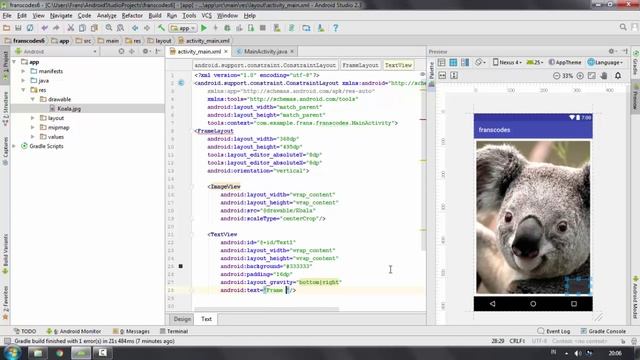Select Design plus Blueprint view icon
The width and height of the screenshot is (640, 360).
click(x=465, y=62)
